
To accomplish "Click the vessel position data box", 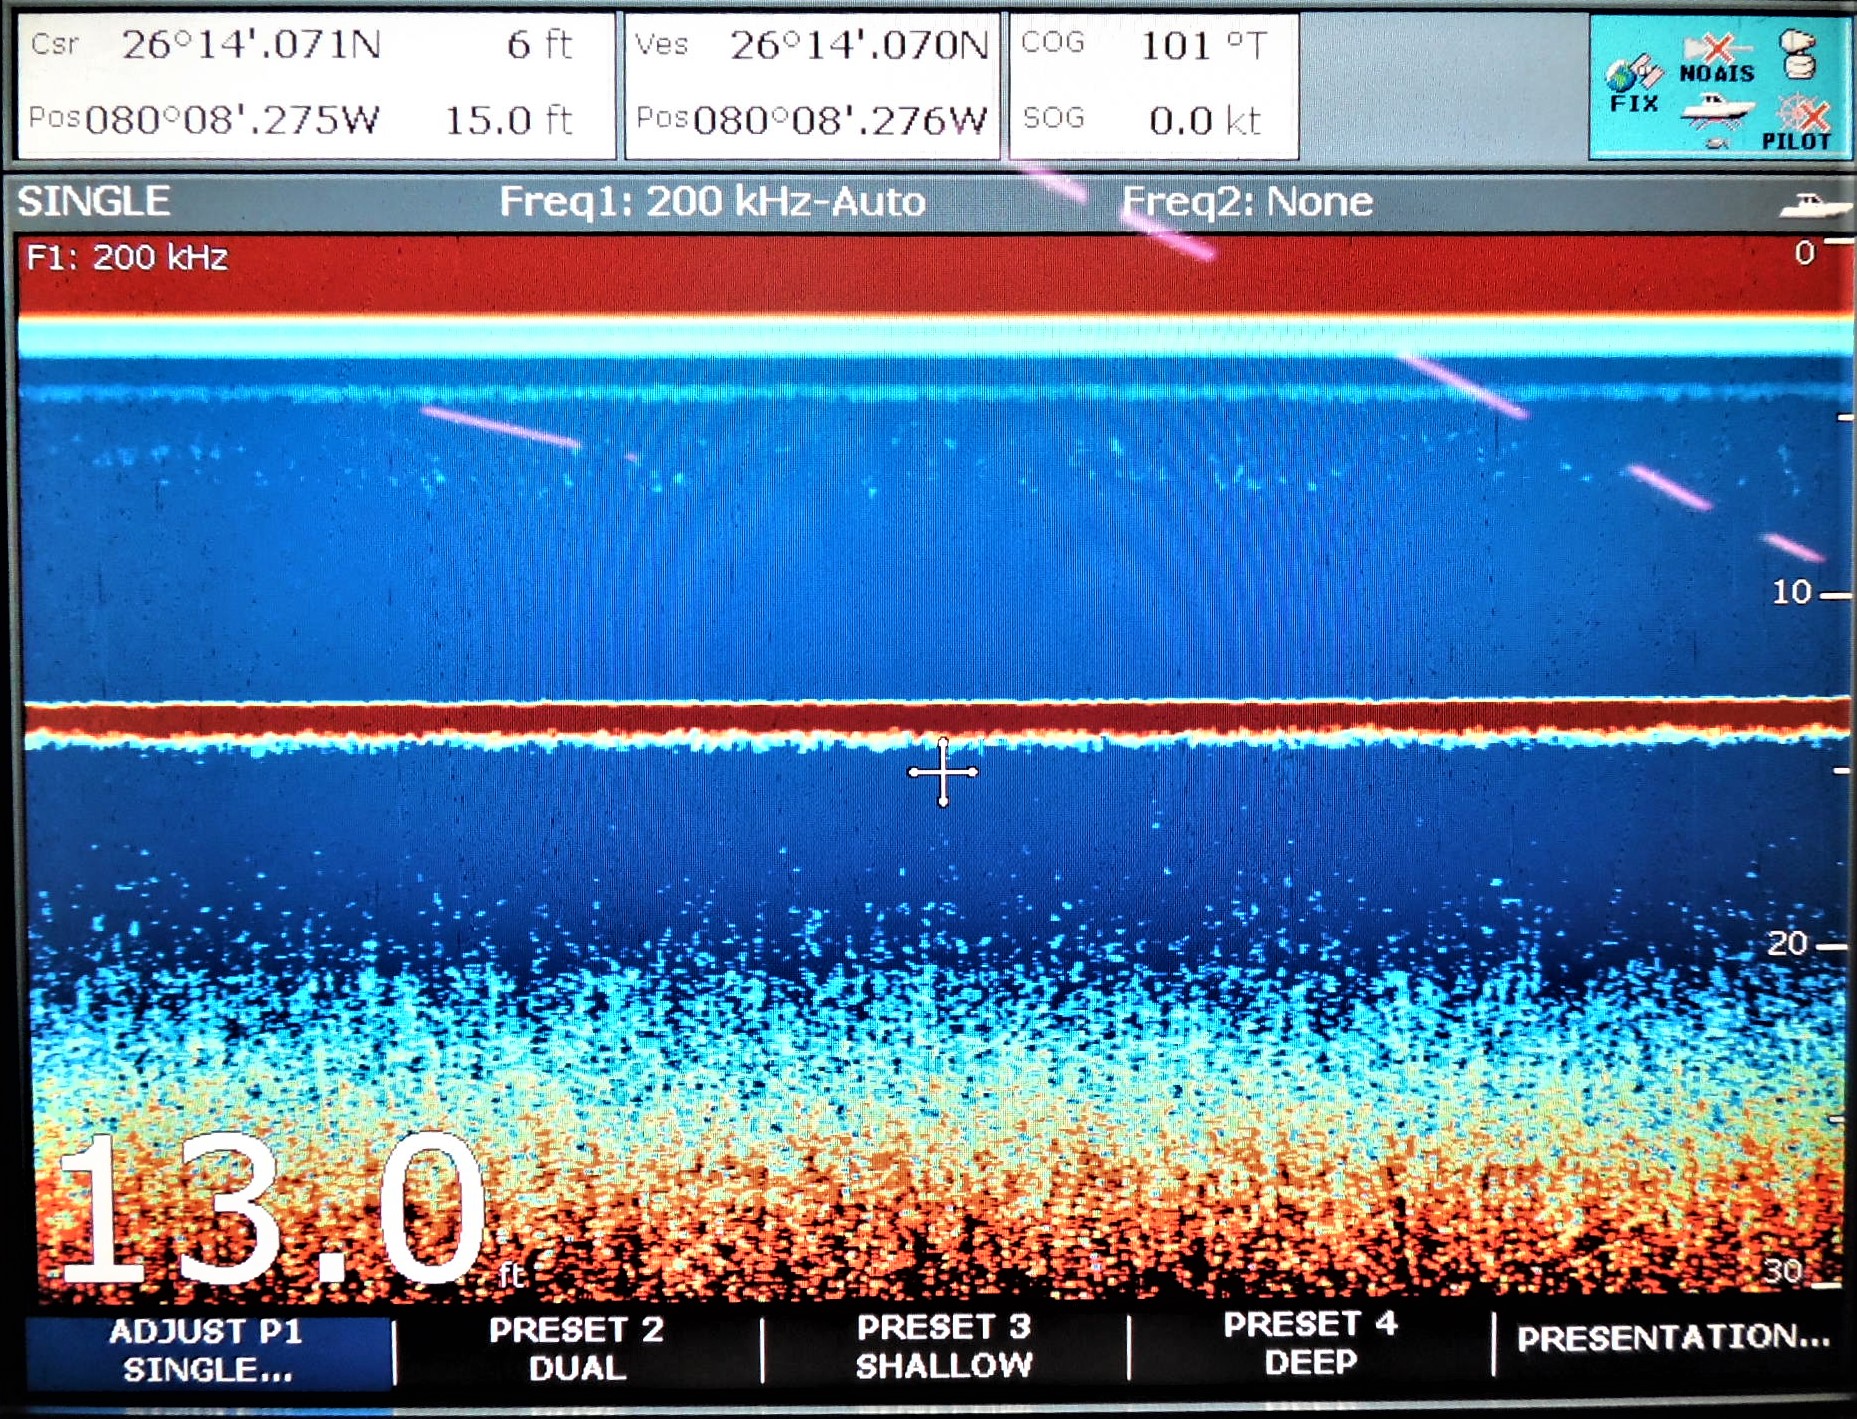I will [x=812, y=85].
